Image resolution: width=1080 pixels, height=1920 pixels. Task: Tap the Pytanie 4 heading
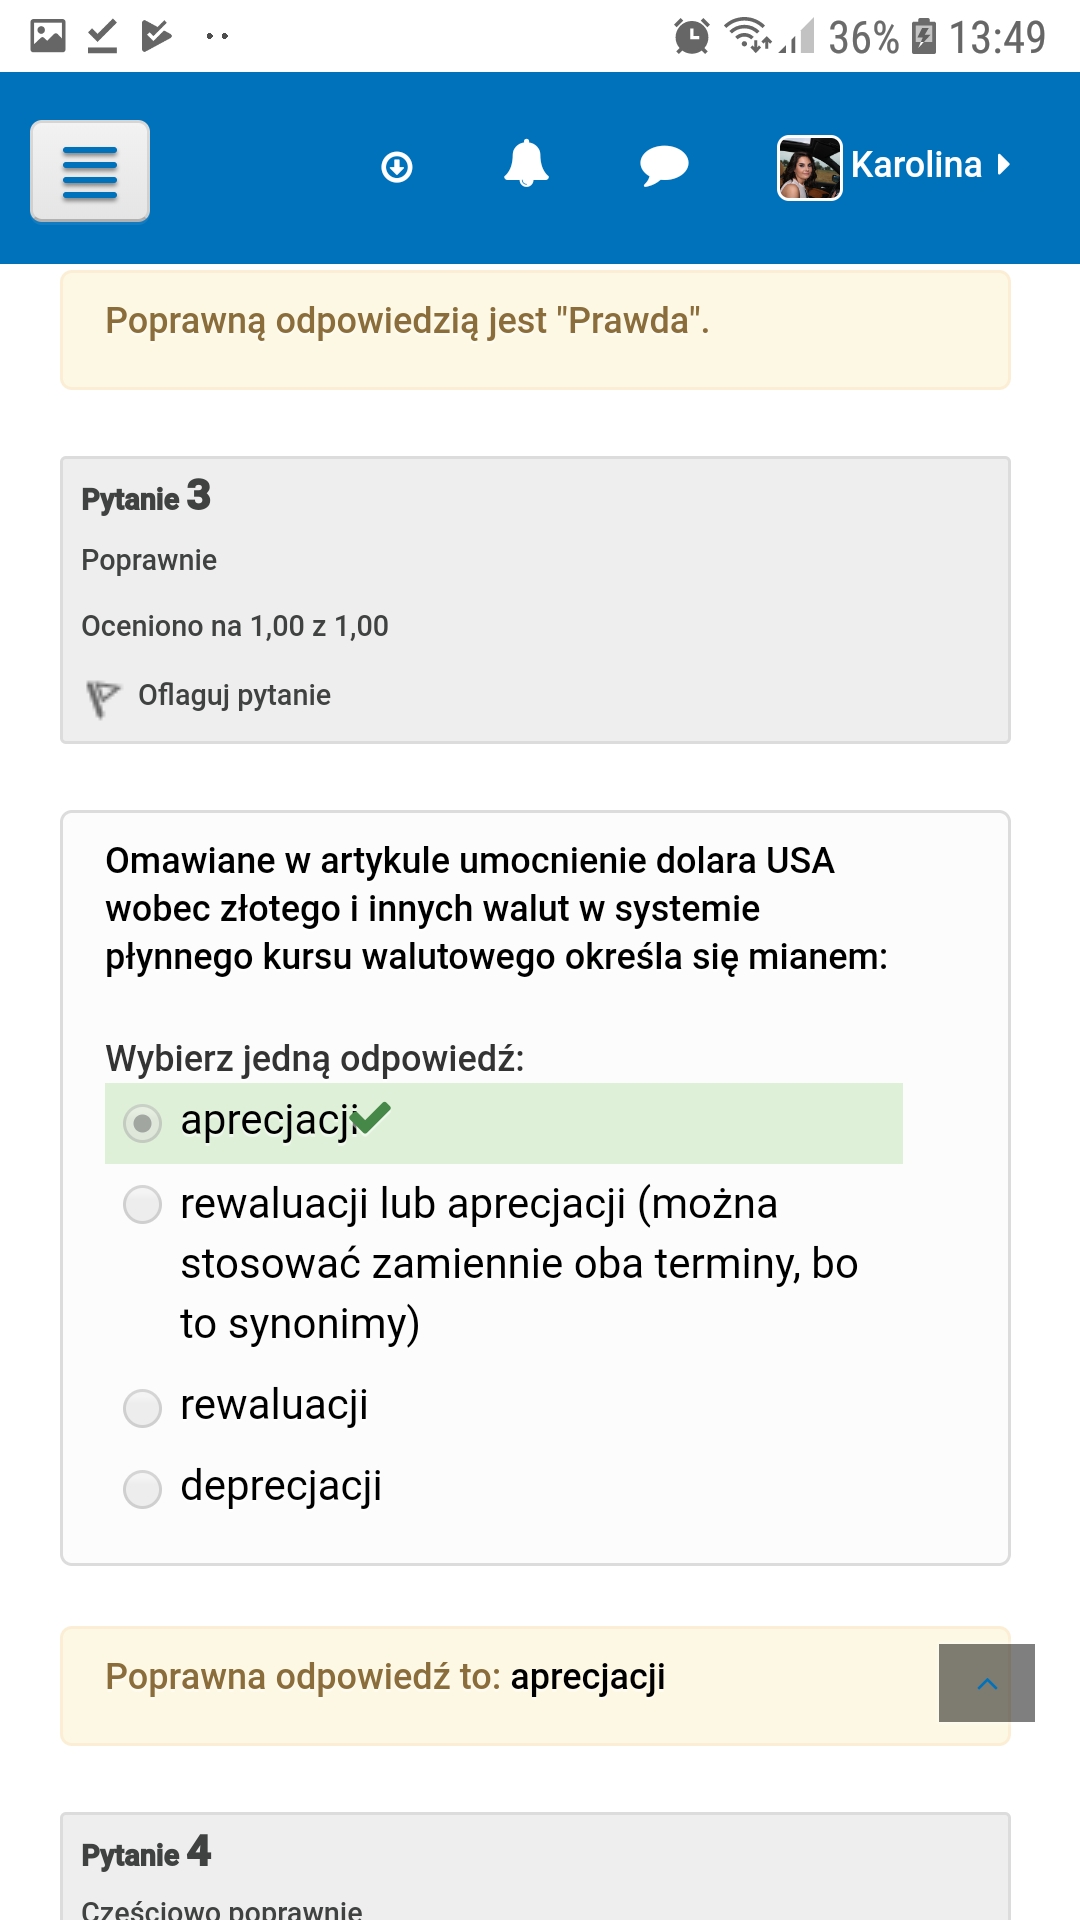click(x=146, y=1852)
